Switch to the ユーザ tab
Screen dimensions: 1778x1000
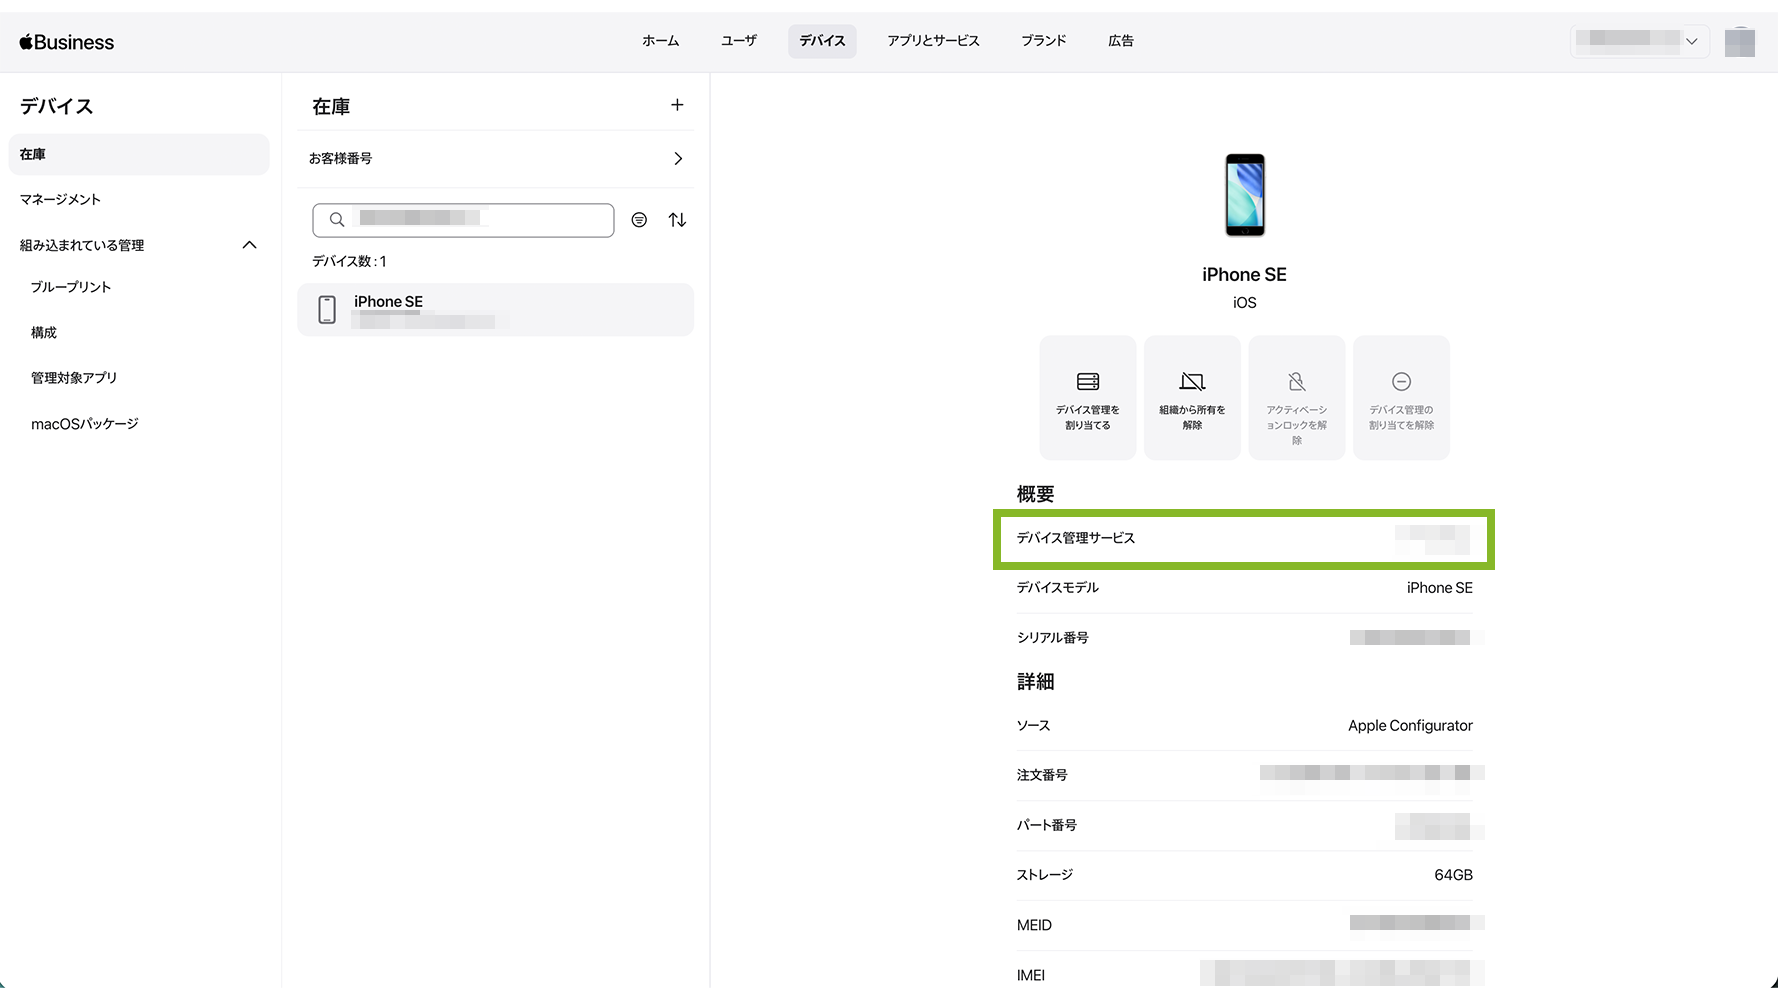click(738, 41)
